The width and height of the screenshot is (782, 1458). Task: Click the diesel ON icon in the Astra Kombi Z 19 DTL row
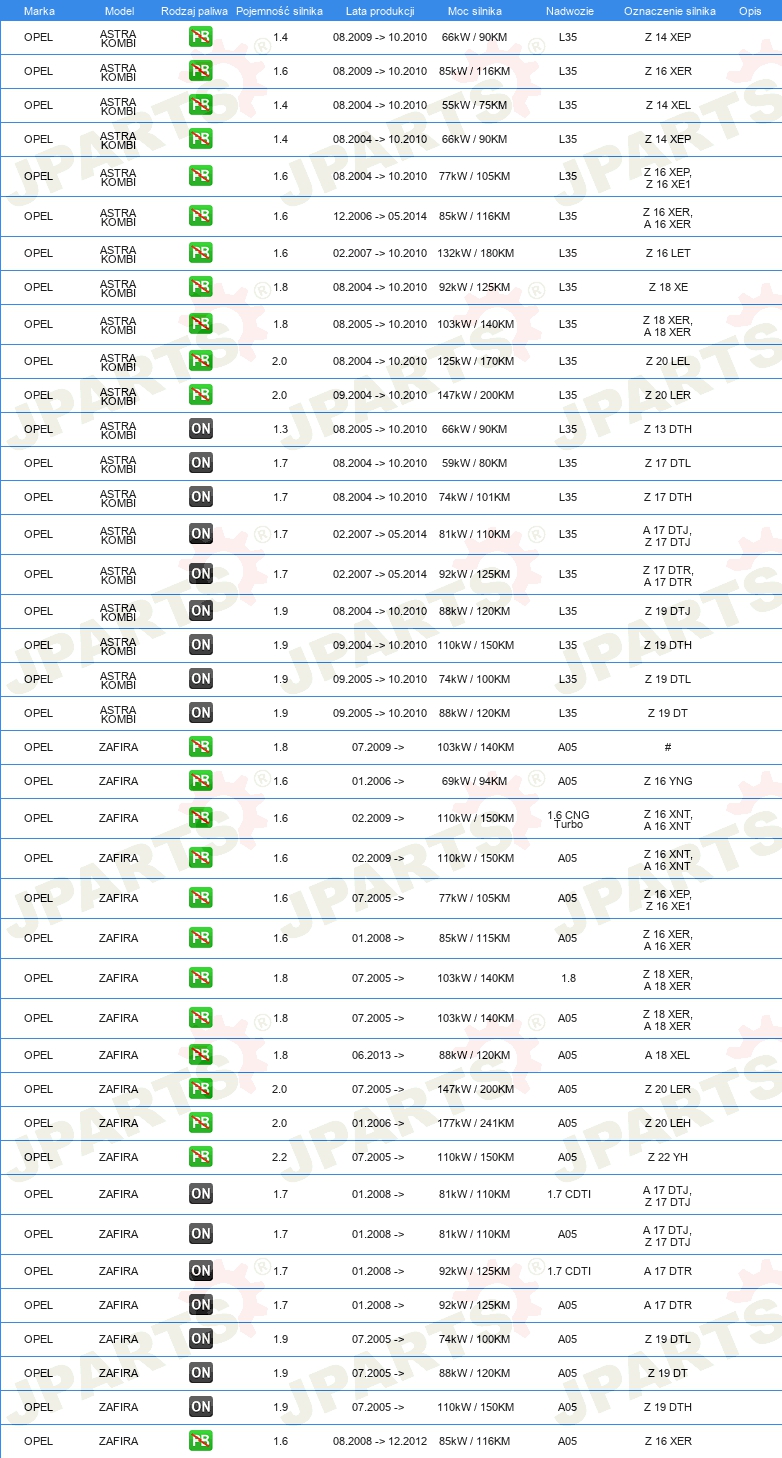[201, 679]
